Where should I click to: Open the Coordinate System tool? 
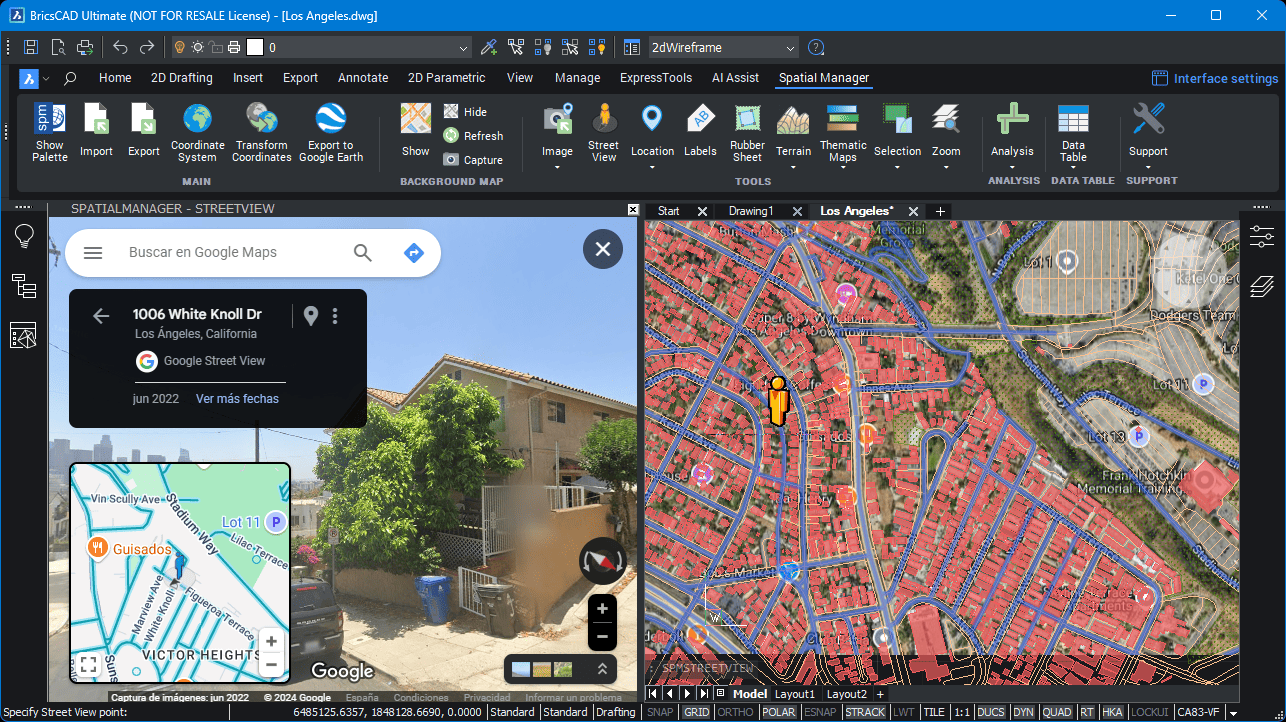pos(197,132)
